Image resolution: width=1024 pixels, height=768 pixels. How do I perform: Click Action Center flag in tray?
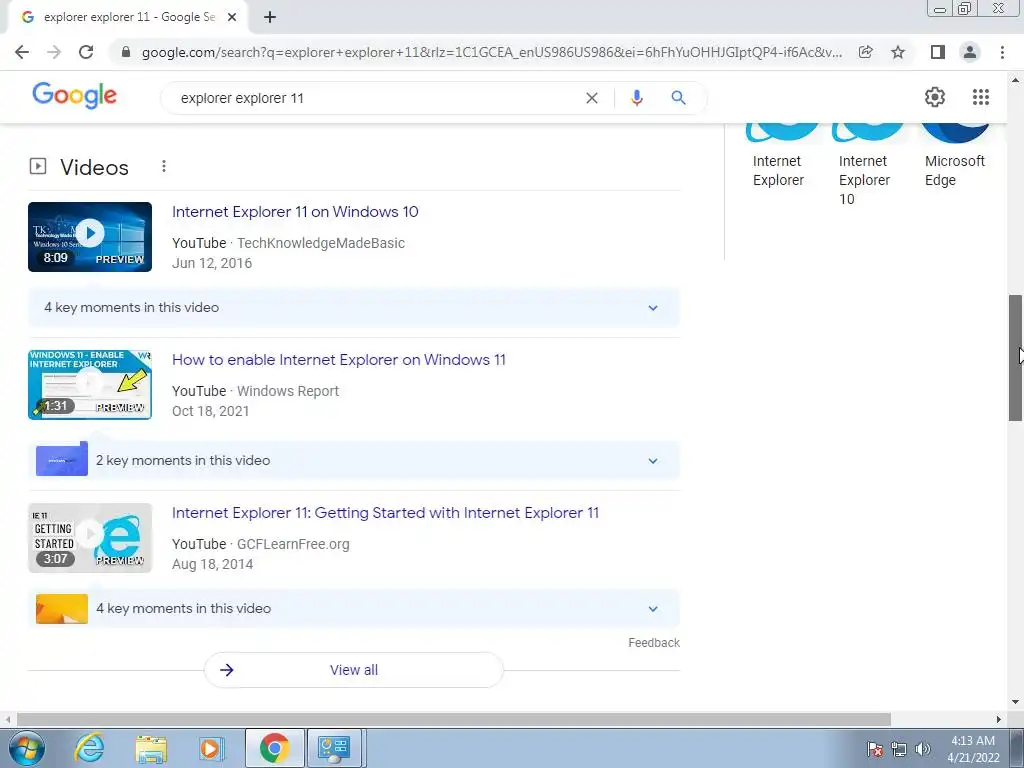[x=875, y=749]
